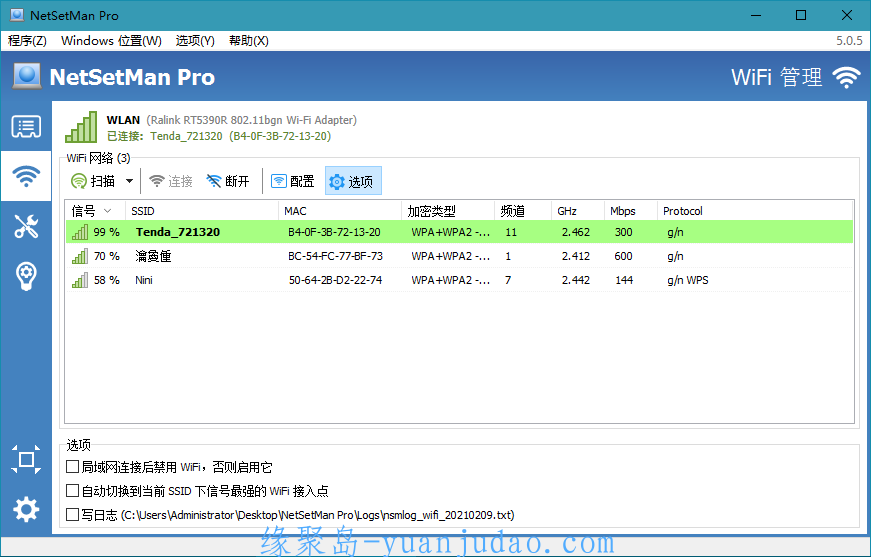
Task: Check 自动切换到当前 SSID 下信号最强 option
Action: coord(72,490)
